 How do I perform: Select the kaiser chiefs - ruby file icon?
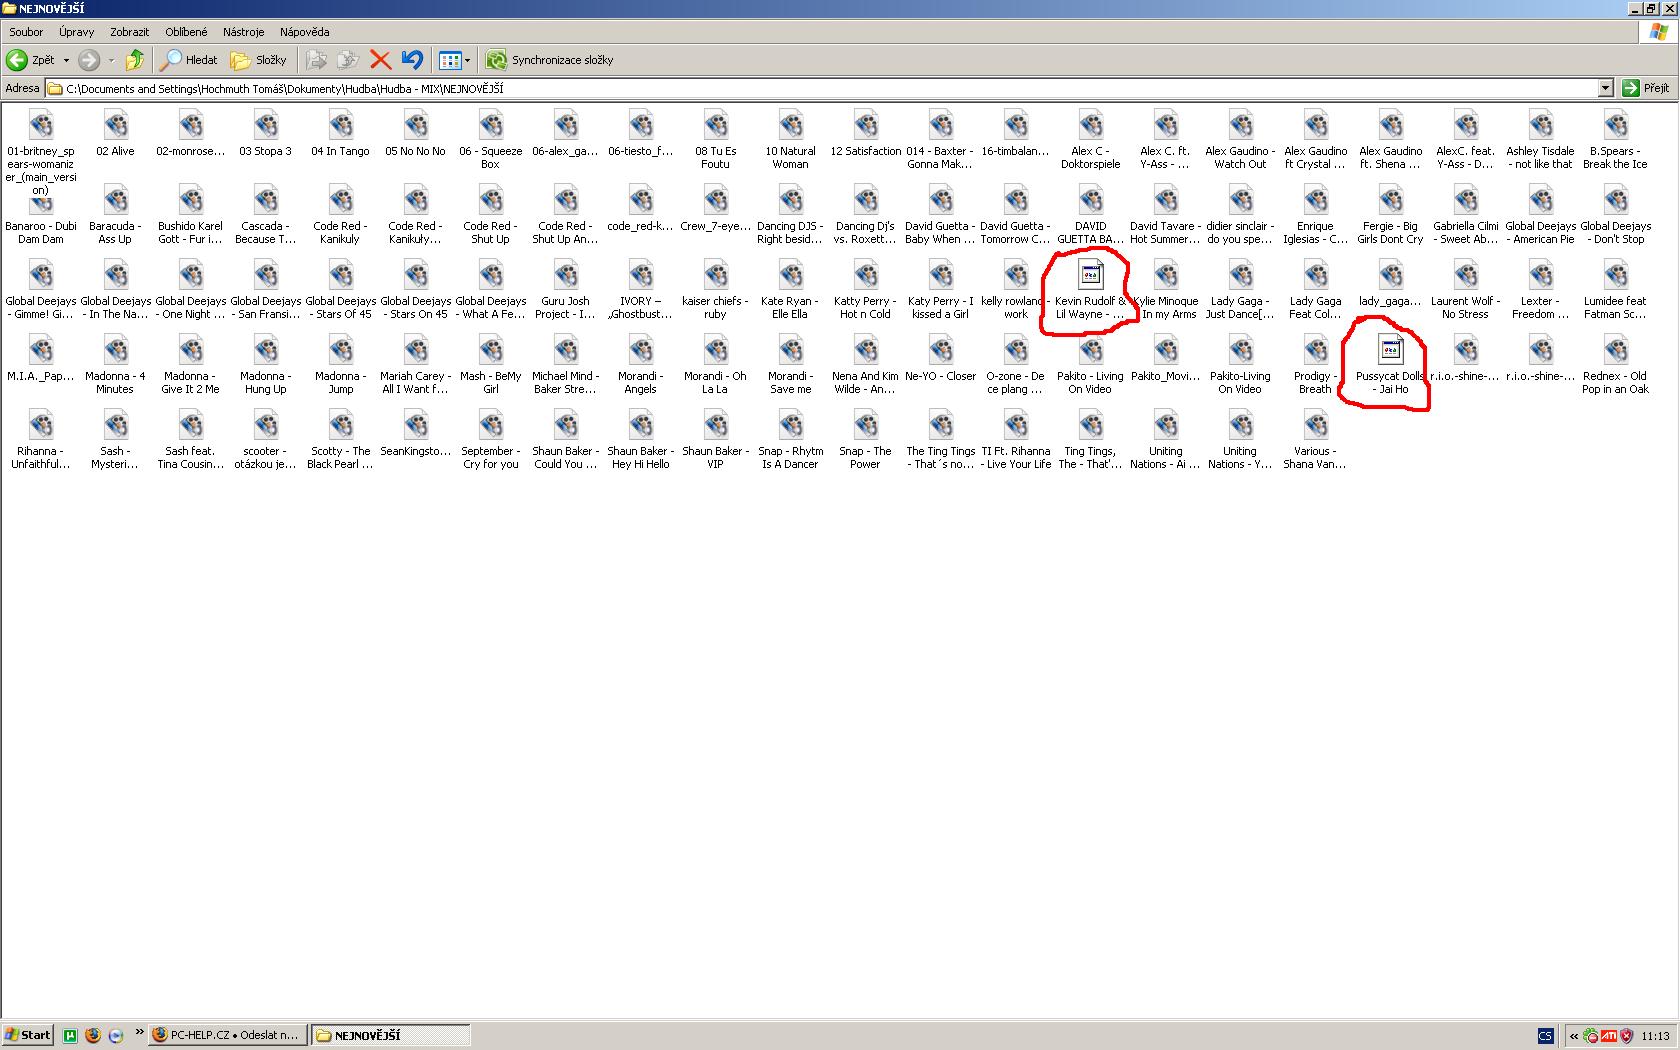(715, 274)
